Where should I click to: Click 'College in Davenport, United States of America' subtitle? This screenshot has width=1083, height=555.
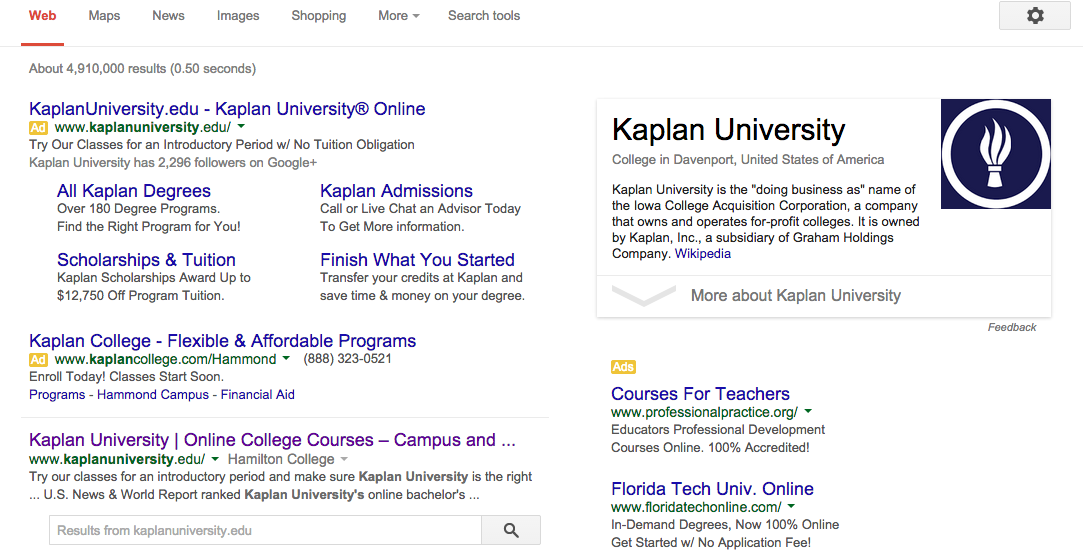(x=748, y=159)
